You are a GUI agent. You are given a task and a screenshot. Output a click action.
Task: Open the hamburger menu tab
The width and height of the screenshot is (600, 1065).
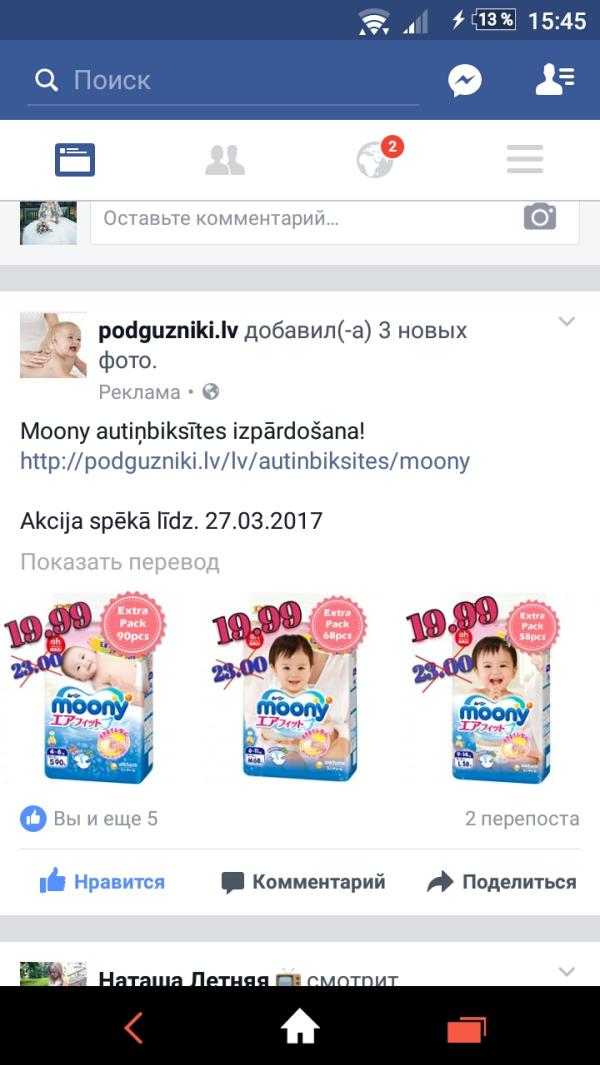[x=525, y=160]
